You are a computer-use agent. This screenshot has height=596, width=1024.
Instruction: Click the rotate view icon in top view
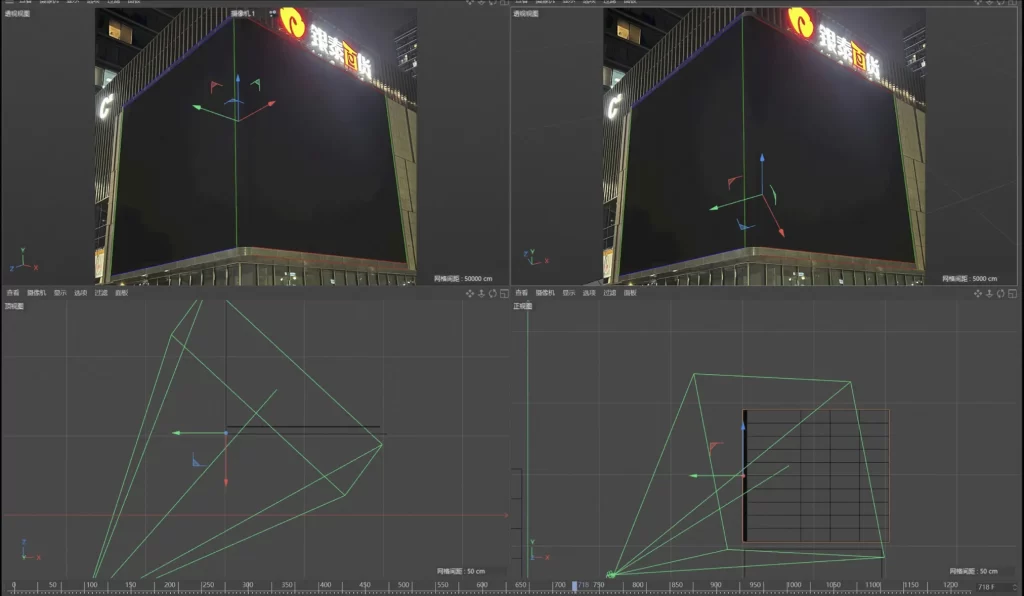492,294
